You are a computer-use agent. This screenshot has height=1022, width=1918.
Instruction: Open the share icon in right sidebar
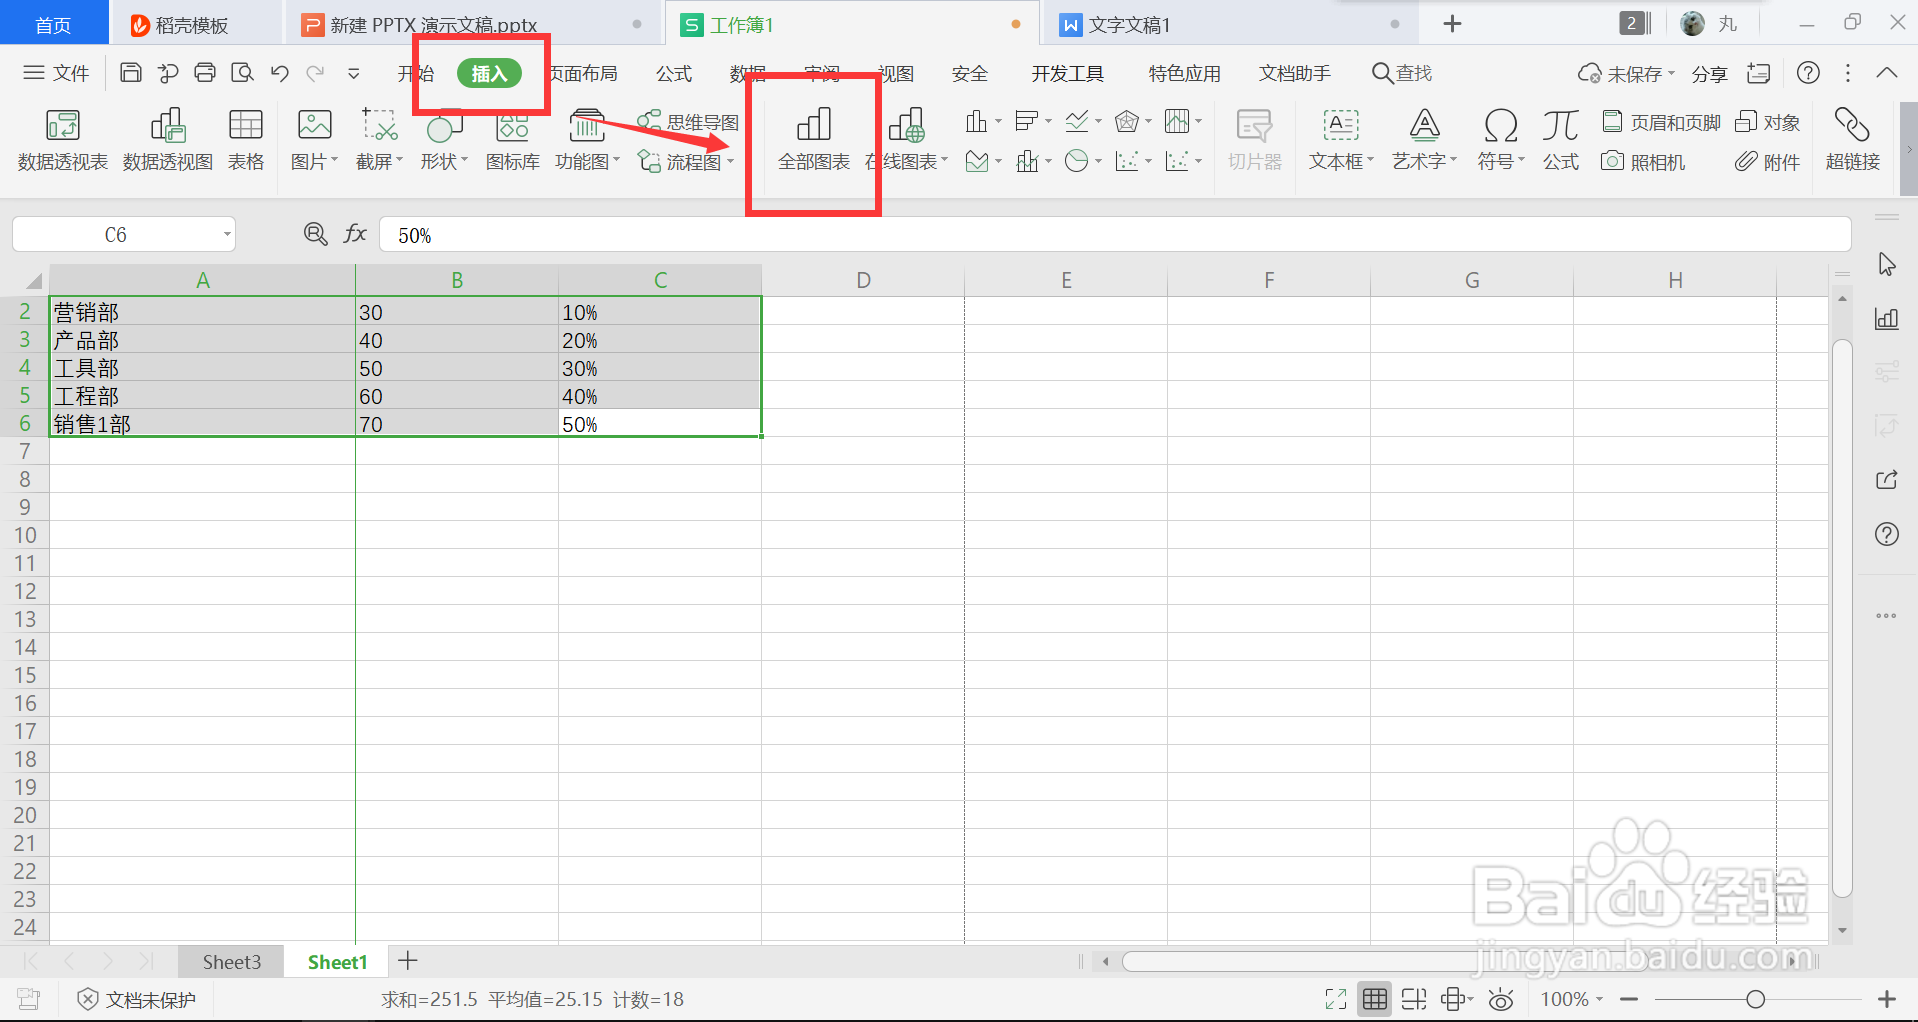(x=1887, y=480)
